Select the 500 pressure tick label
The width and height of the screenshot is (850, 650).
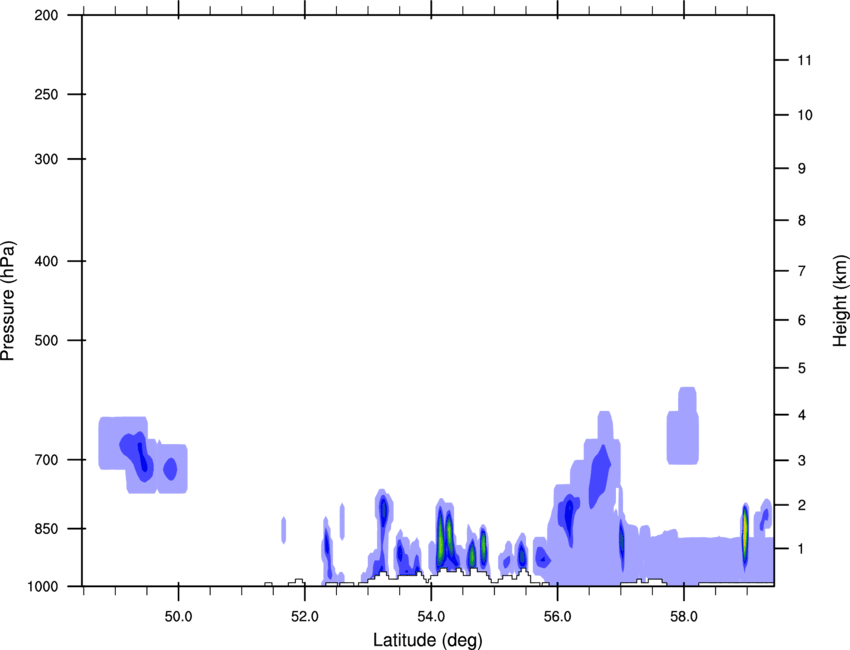click(46, 340)
